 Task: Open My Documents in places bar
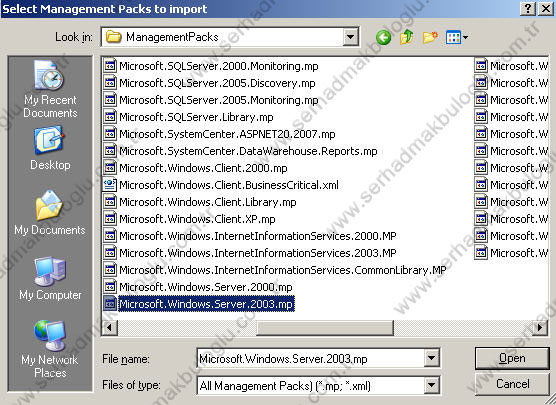tap(50, 213)
